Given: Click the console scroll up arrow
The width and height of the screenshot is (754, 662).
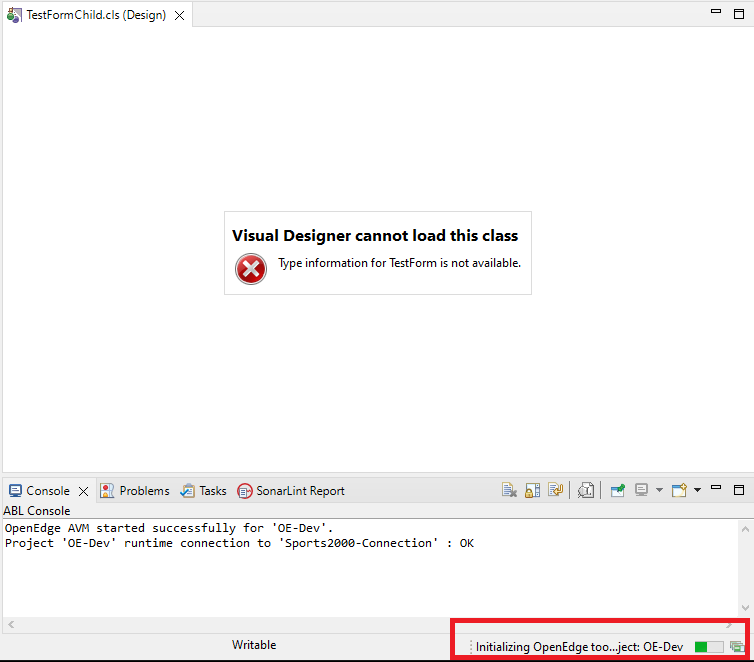Looking at the screenshot, I should pos(745,529).
